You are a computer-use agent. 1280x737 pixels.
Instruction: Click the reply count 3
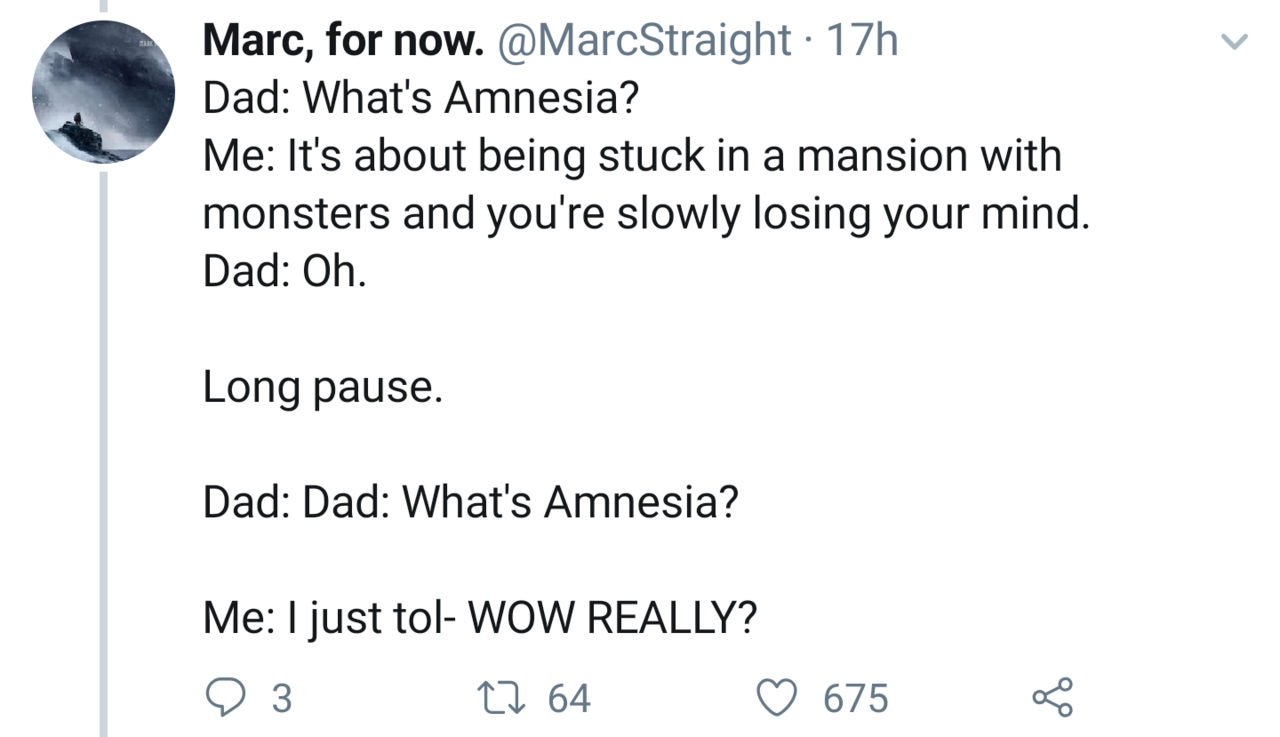click(x=282, y=698)
